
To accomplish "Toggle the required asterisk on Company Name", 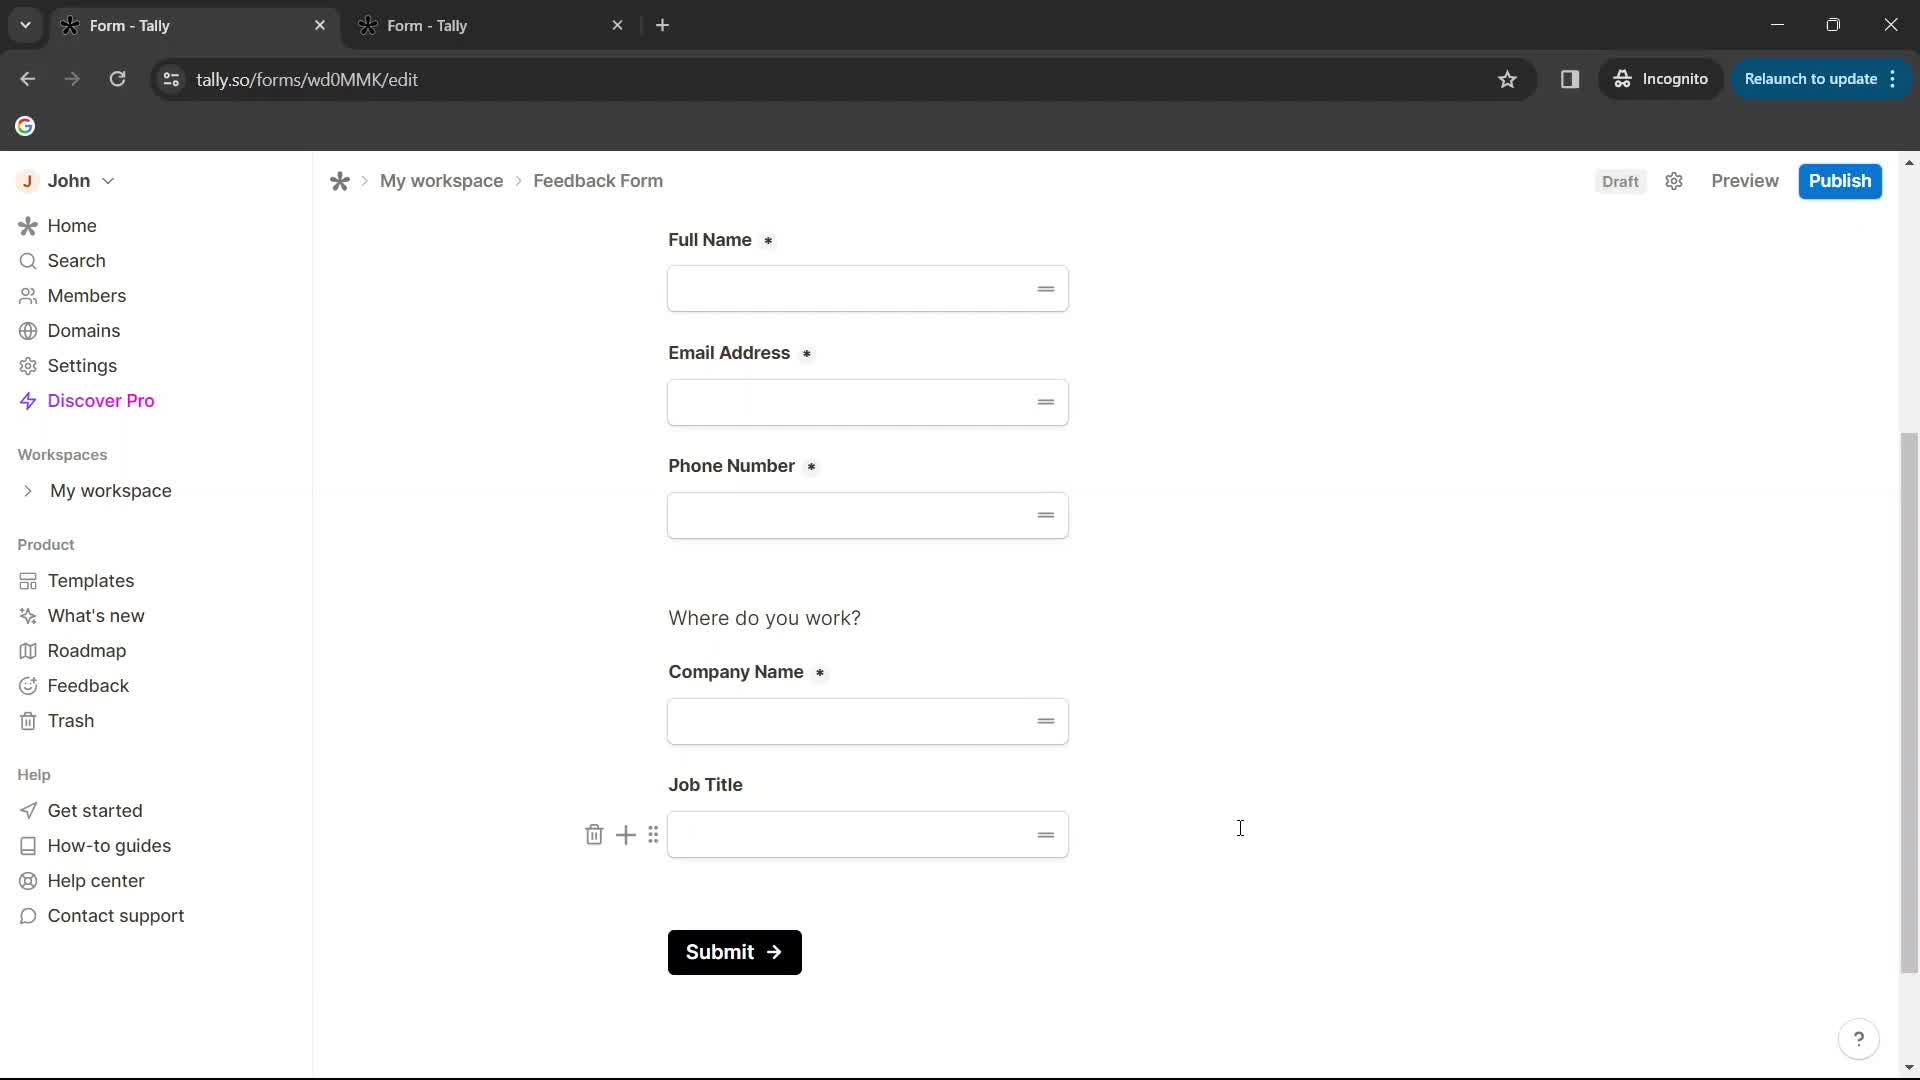I will coord(819,673).
